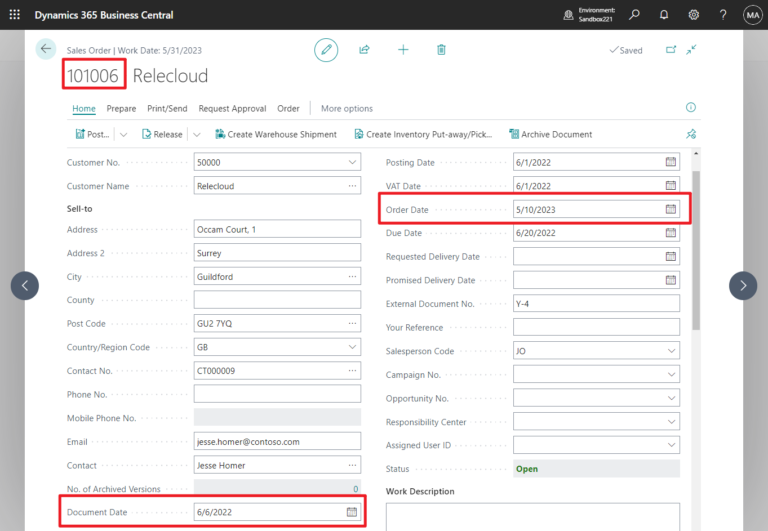
Task: Open the search magnifier icon
Action: coord(634,15)
